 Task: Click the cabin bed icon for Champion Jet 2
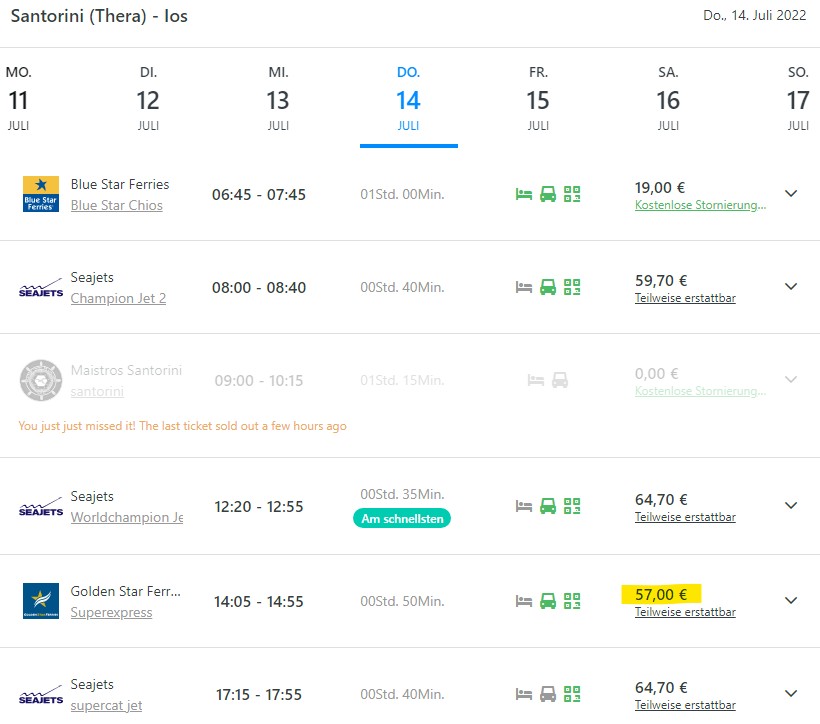(x=523, y=287)
